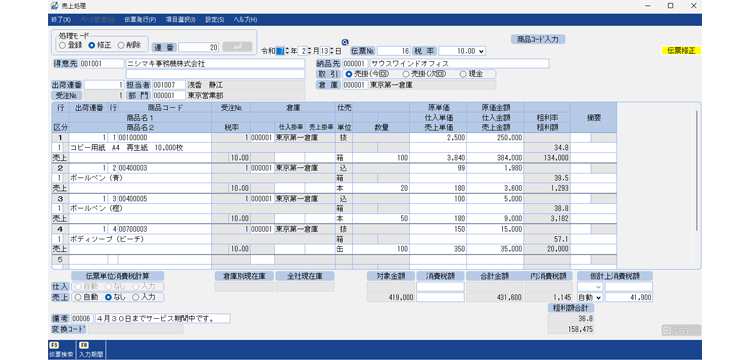Click the app icon in the title bar

click(x=55, y=6)
